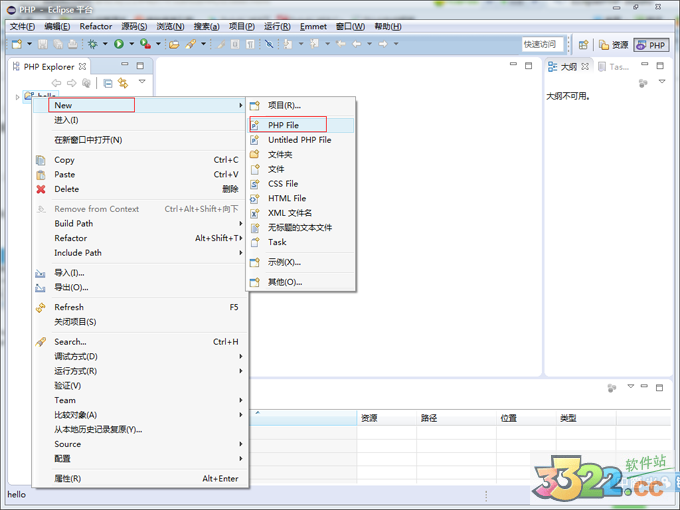Select PHP File from the New submenu
The width and height of the screenshot is (680, 510).
tap(283, 125)
